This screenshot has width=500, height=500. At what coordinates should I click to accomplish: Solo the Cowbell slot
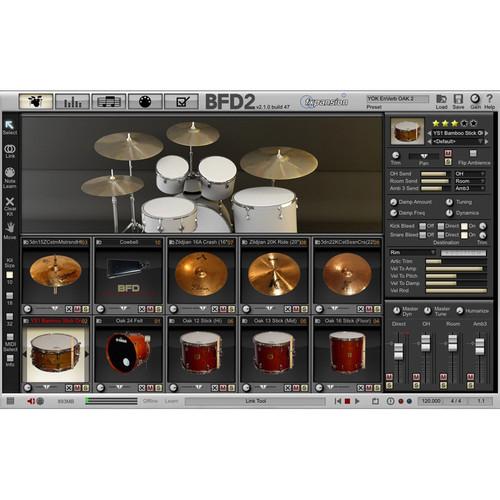point(158,309)
